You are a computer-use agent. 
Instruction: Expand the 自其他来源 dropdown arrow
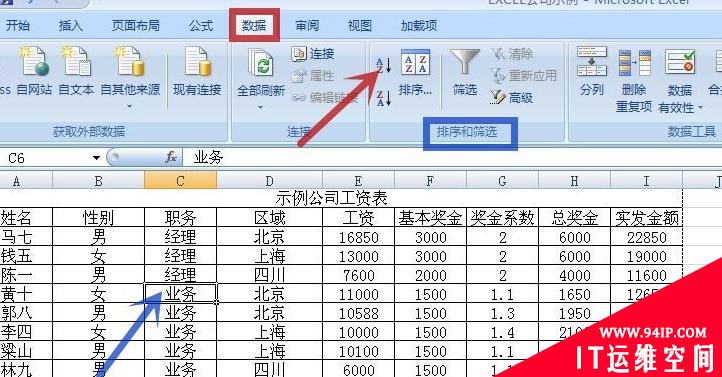(130, 106)
